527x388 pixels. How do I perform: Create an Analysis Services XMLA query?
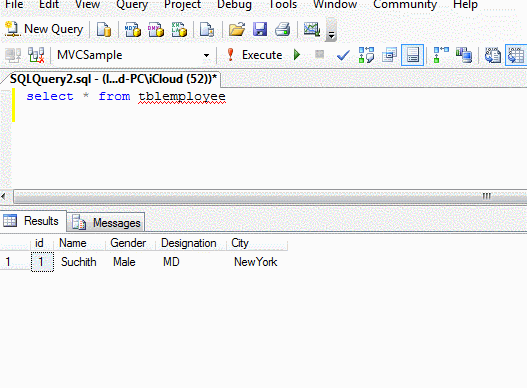(179, 29)
